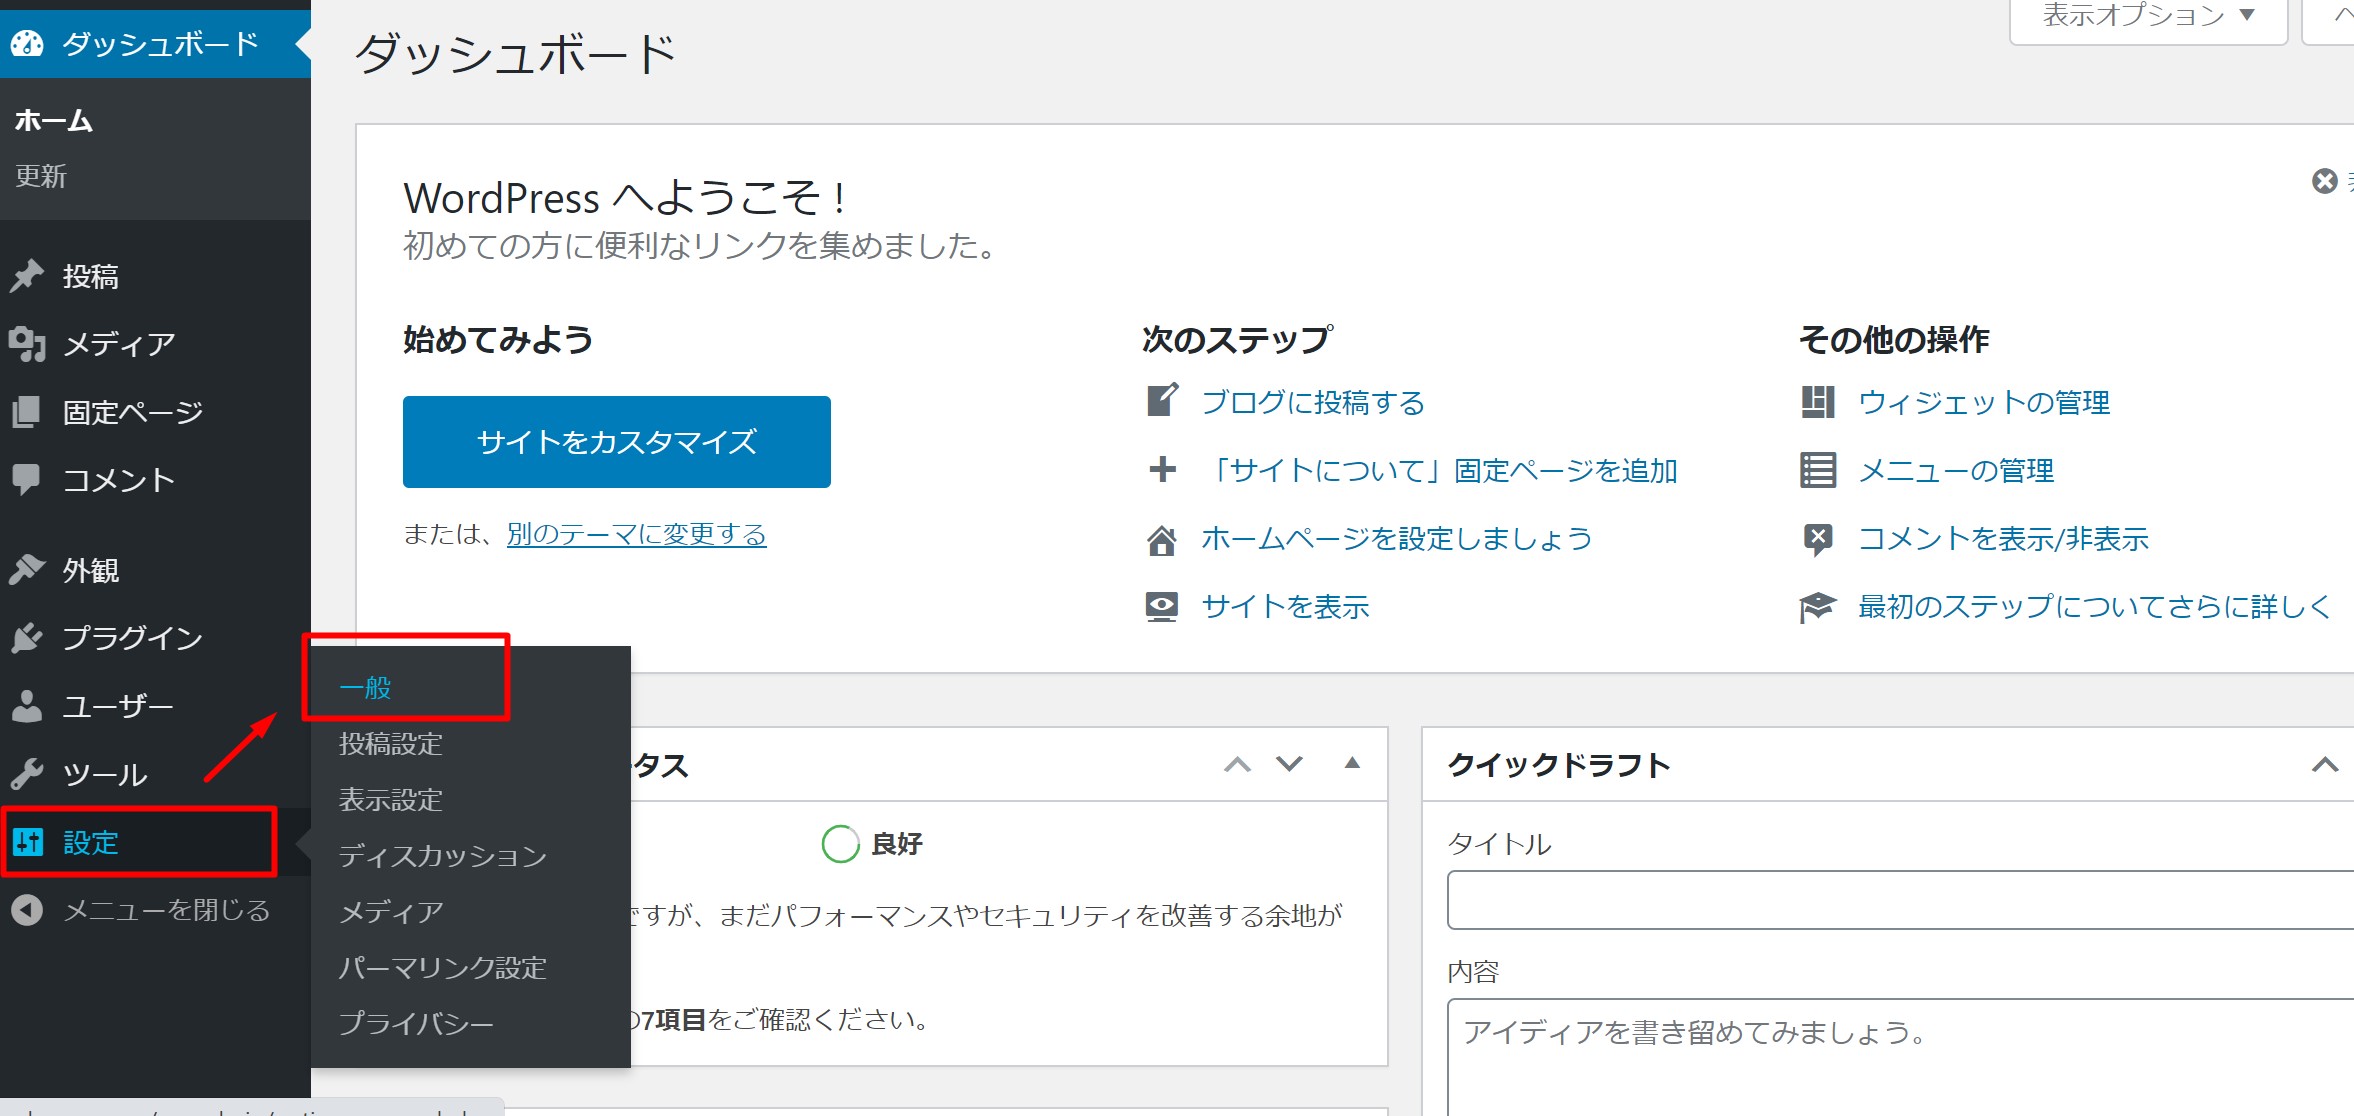Click the Dashboard gauge icon in sidebar
The width and height of the screenshot is (2354, 1116).
click(x=27, y=43)
